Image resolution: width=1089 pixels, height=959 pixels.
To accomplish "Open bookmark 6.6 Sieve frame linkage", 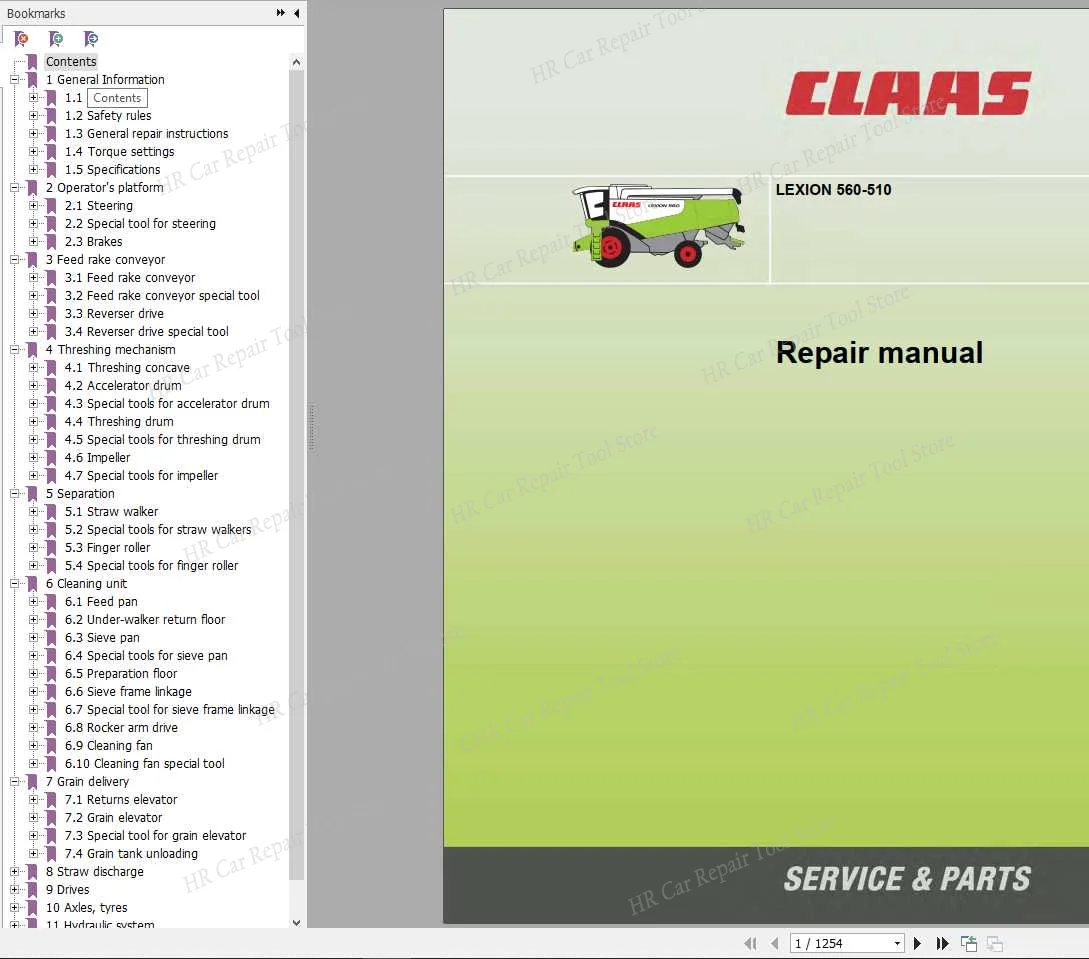I will 128,692.
